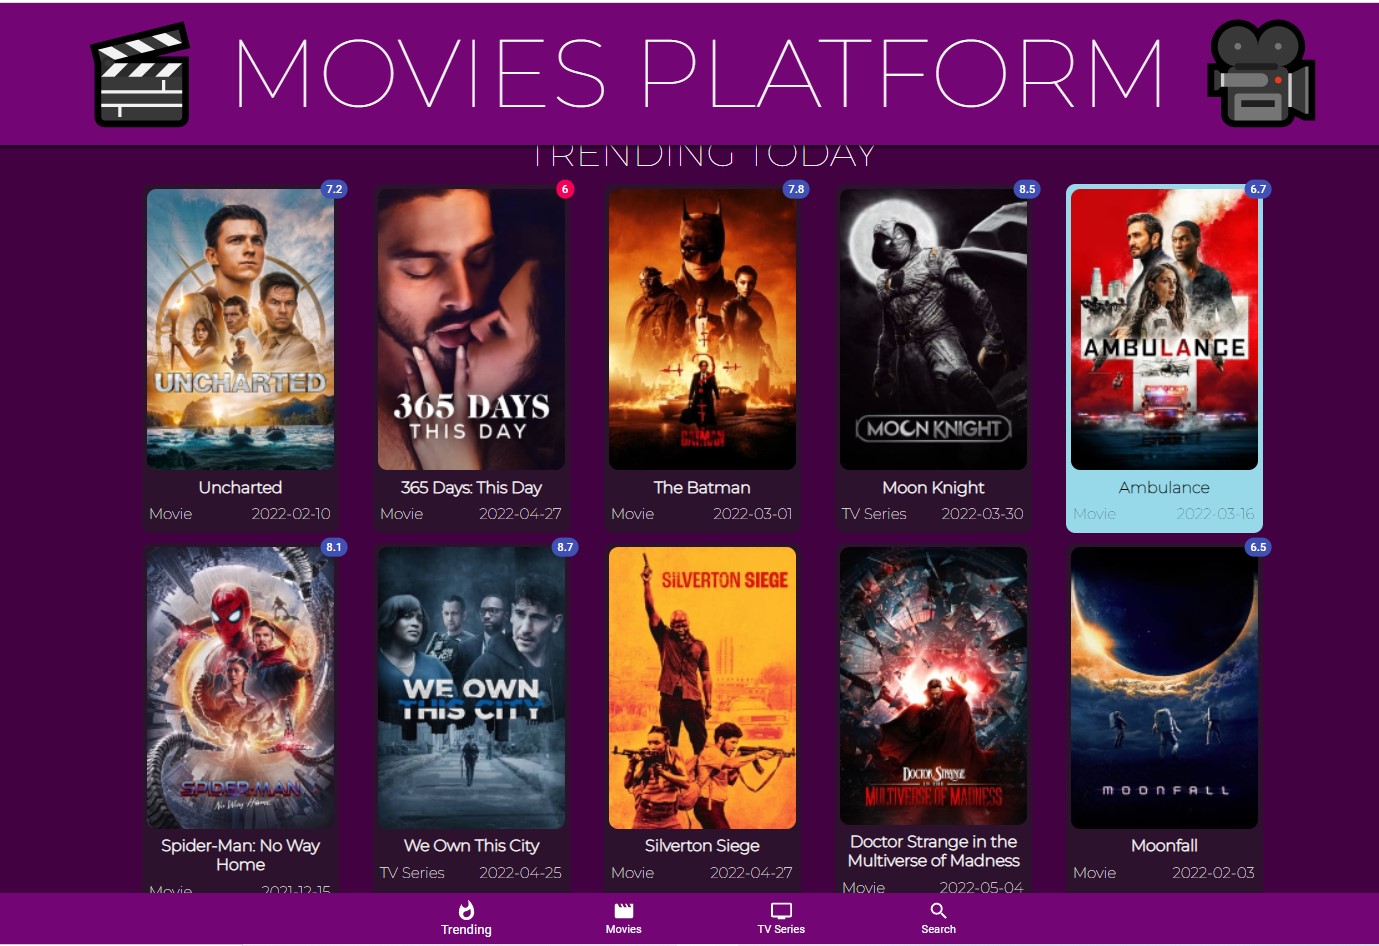Click the 8.1 rating badge on Spider-Man

click(334, 547)
